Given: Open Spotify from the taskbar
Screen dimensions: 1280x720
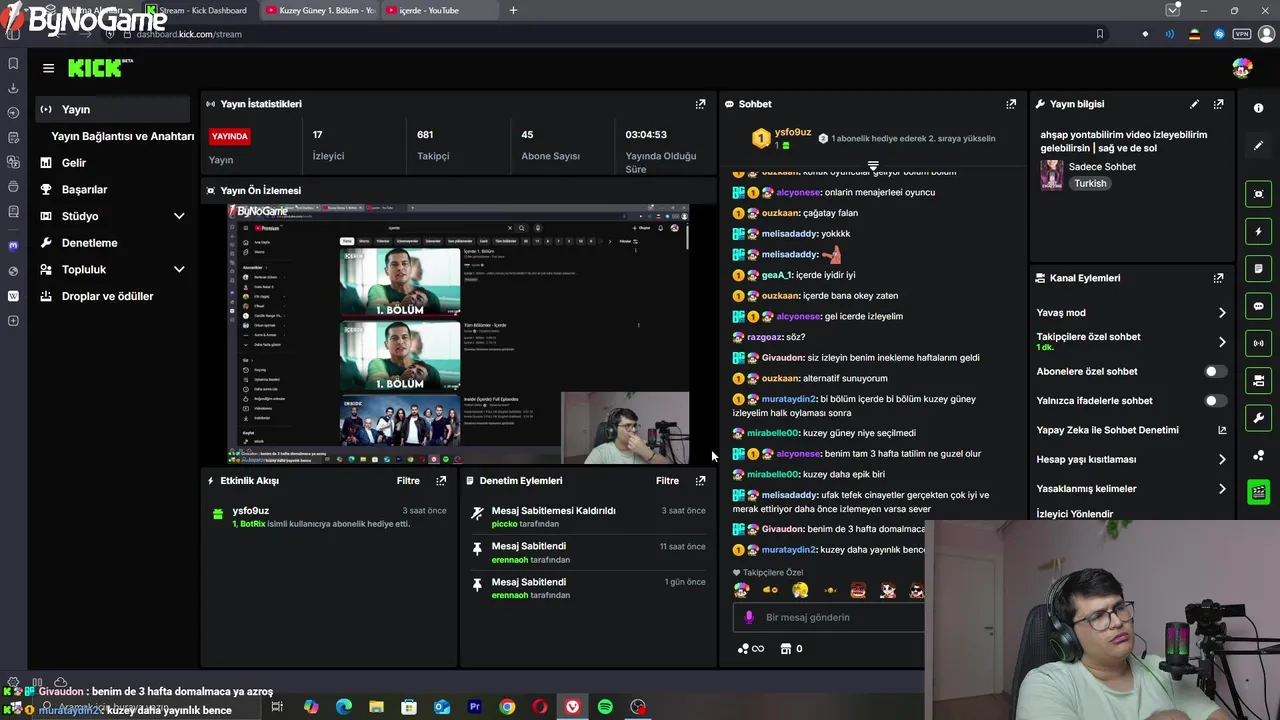Looking at the screenshot, I should [x=605, y=707].
